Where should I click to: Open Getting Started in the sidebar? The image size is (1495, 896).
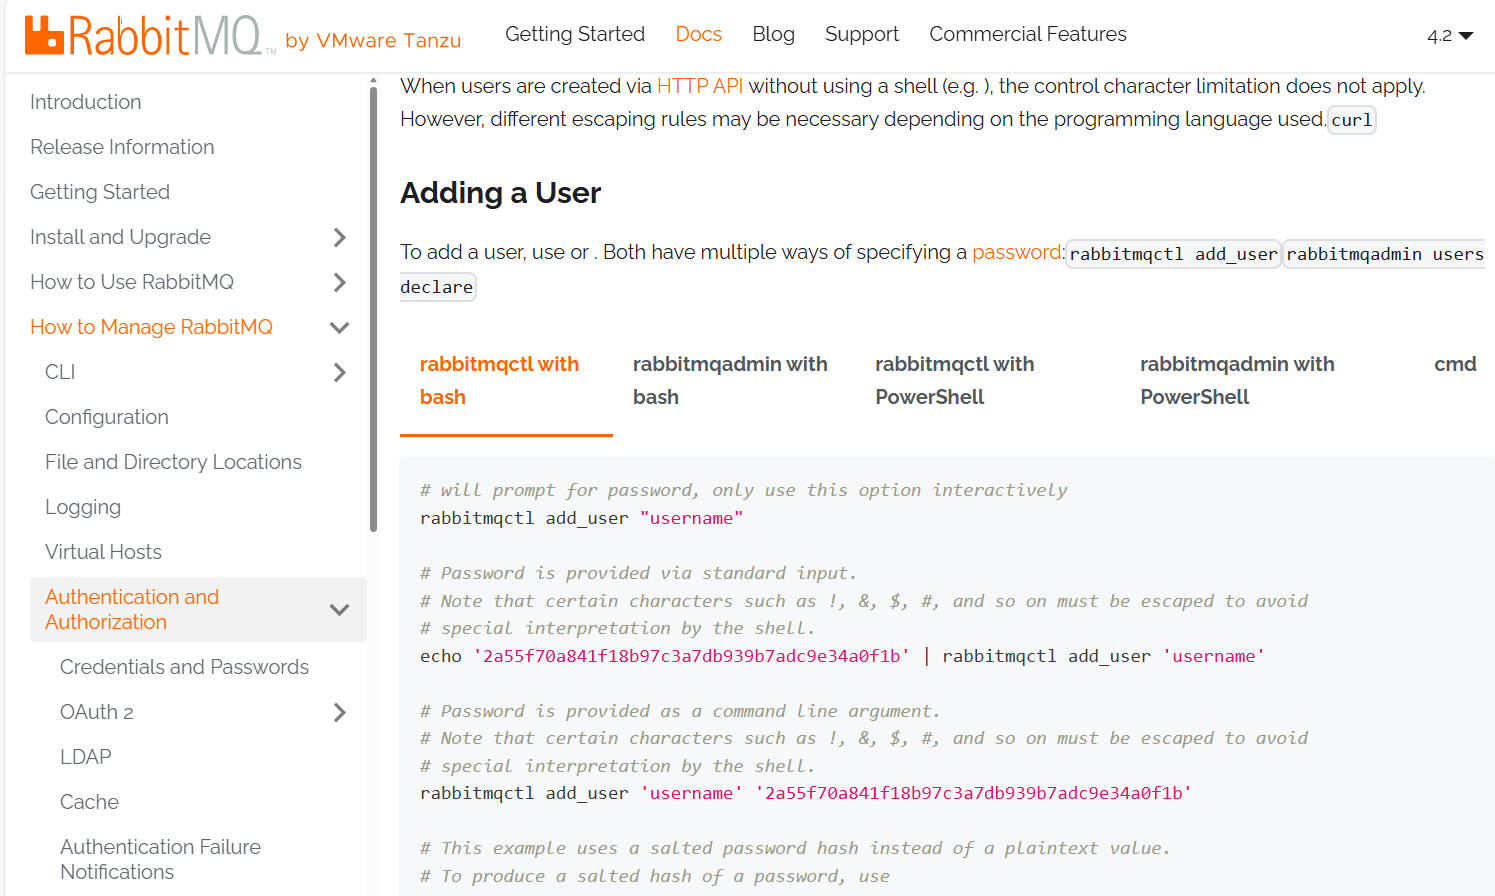(100, 192)
